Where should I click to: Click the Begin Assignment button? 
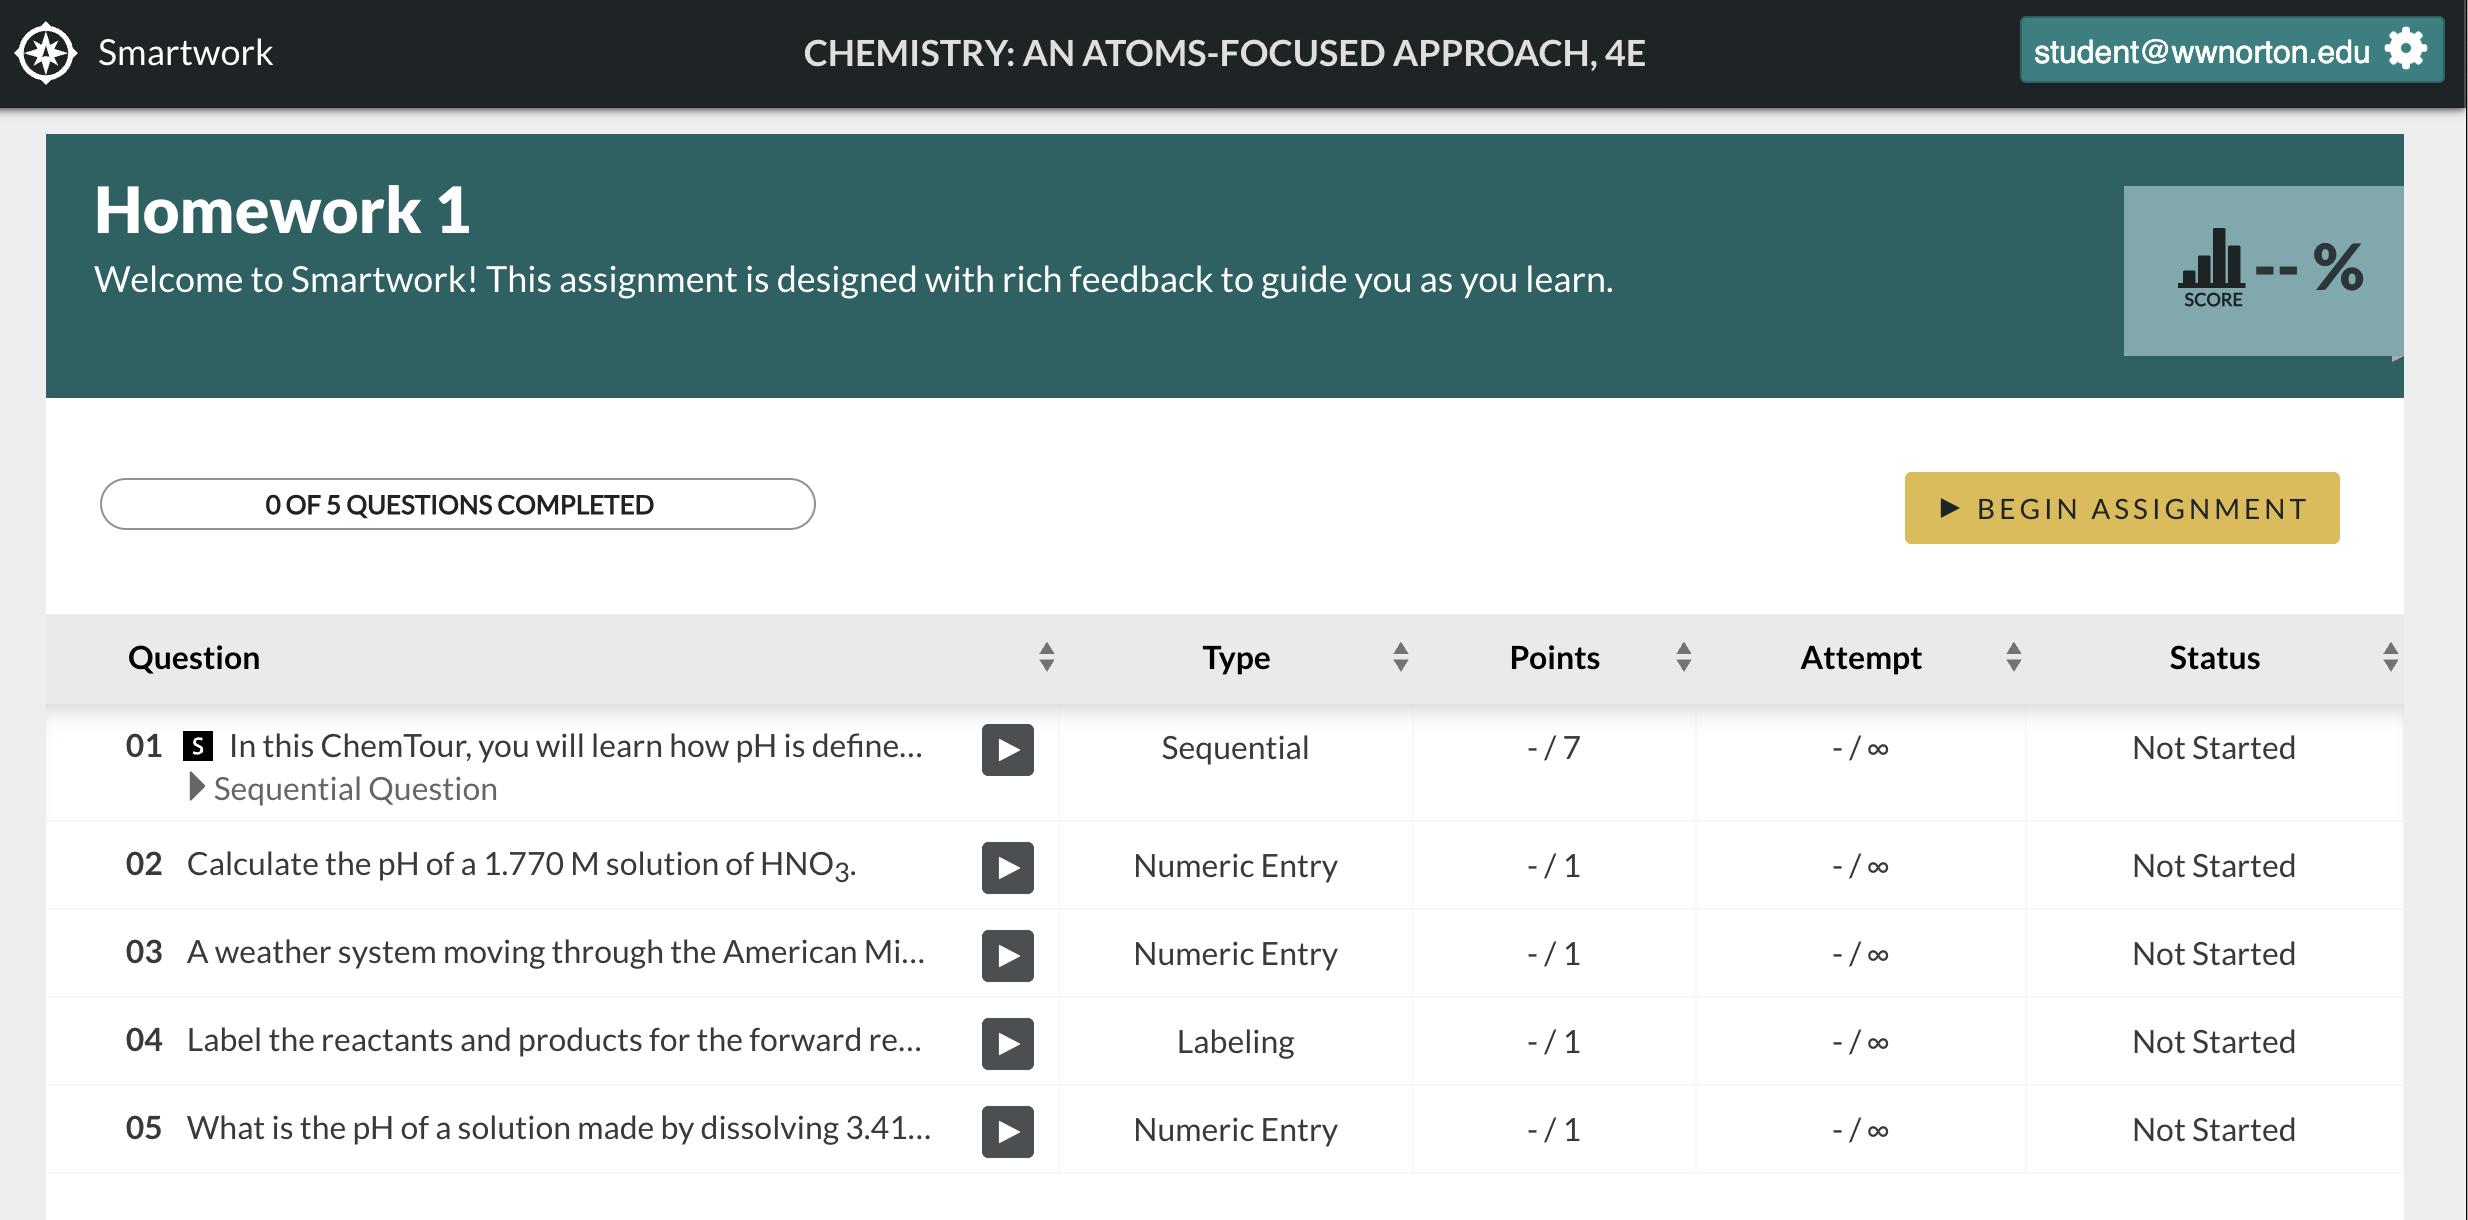coord(2121,508)
